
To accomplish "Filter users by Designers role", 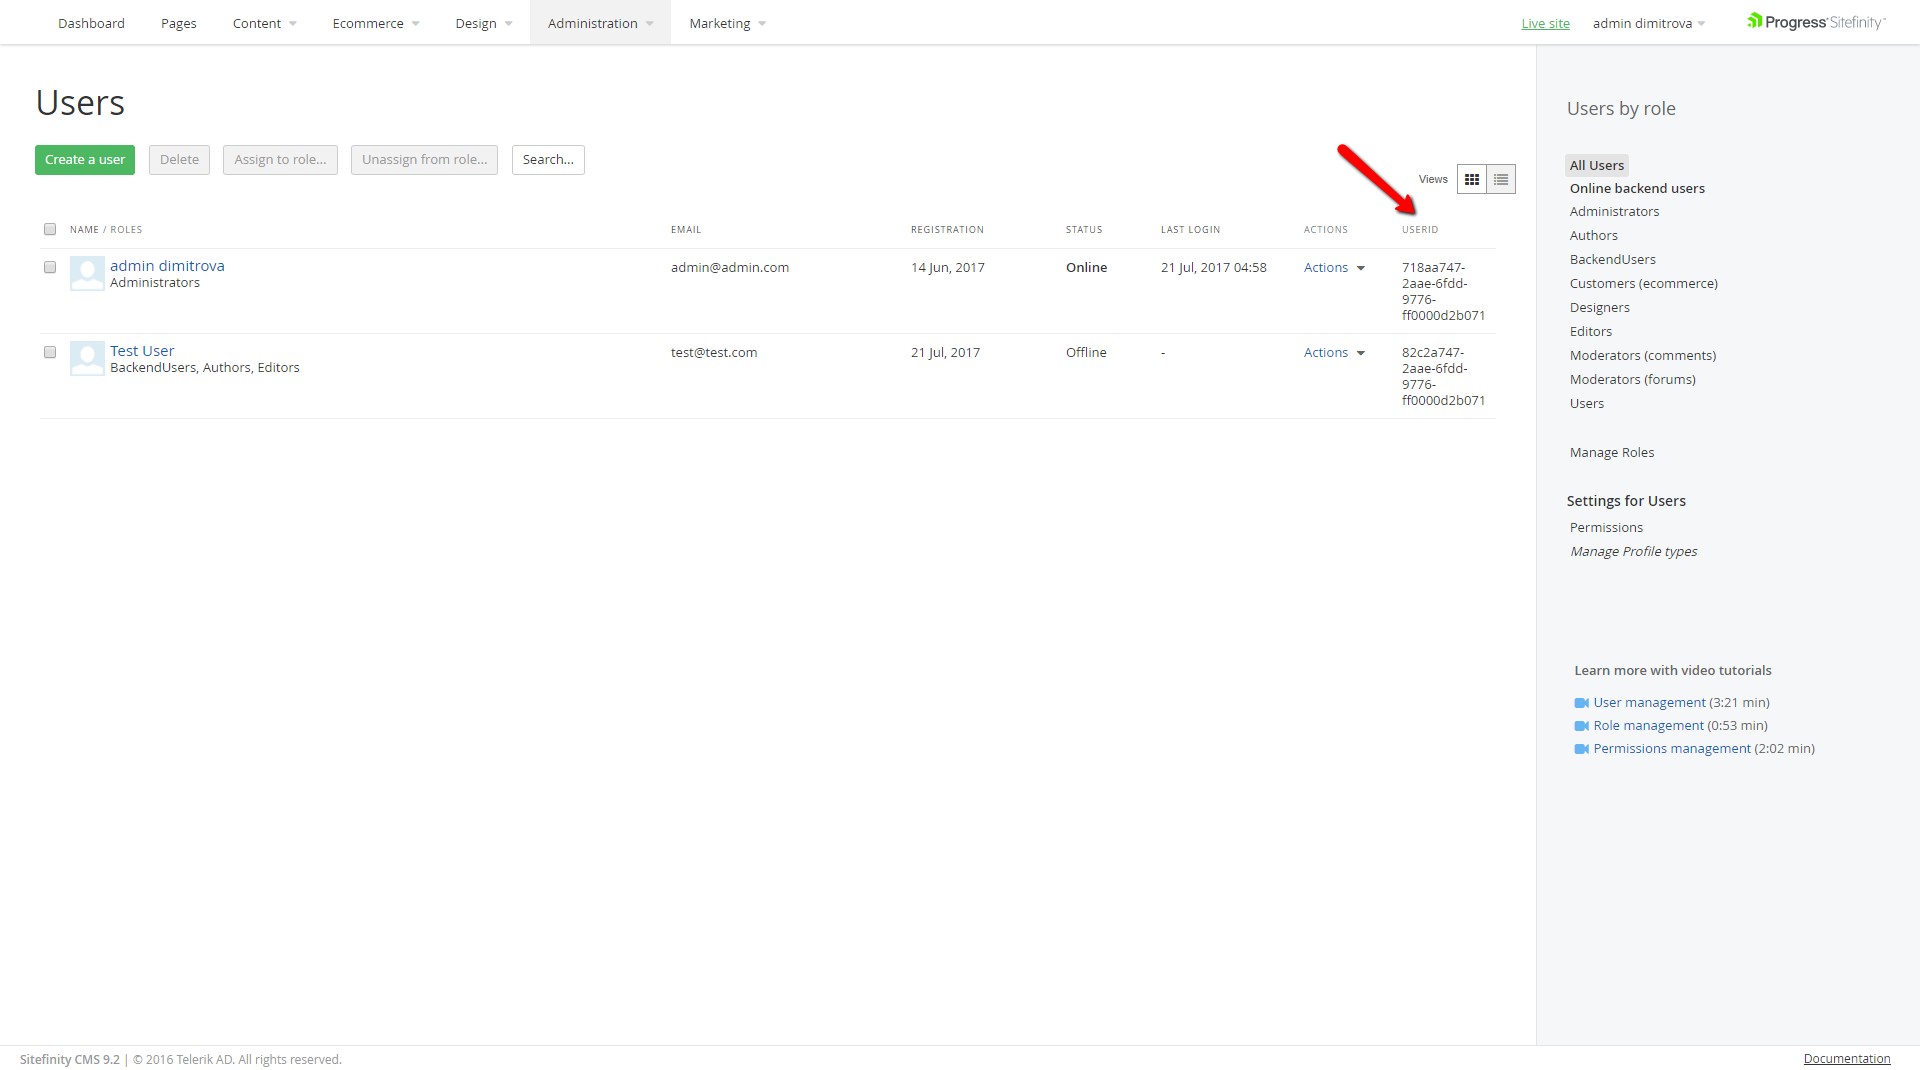I will 1599,308.
